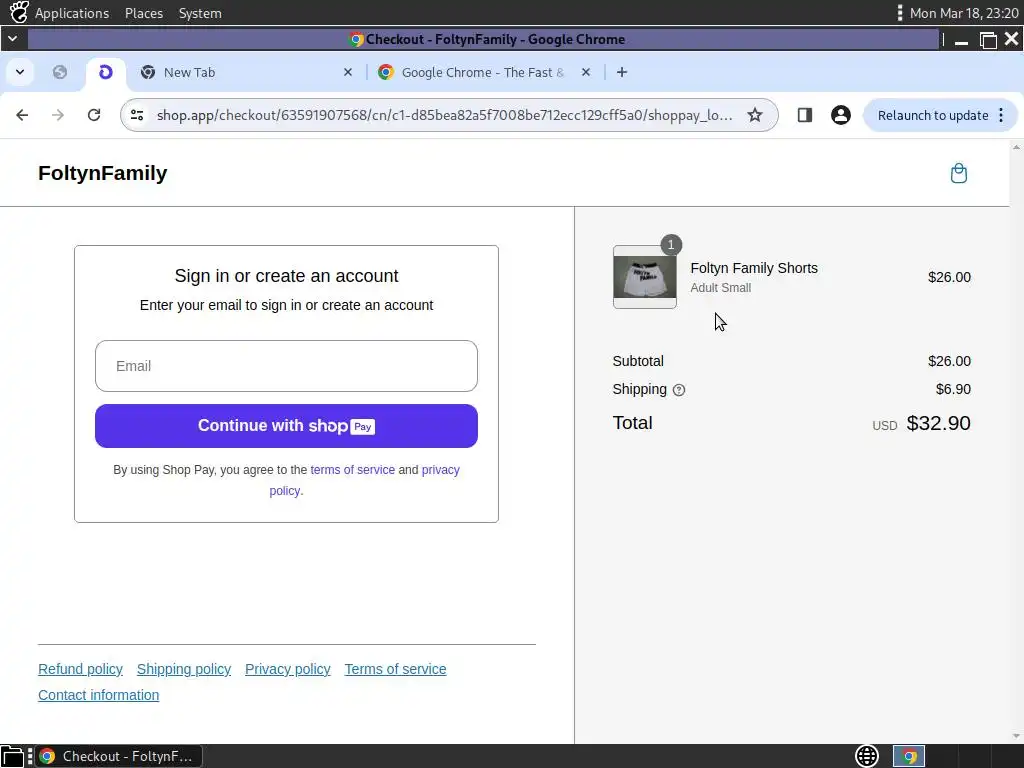
Task: Open the Terms of service footer link
Action: coord(395,669)
